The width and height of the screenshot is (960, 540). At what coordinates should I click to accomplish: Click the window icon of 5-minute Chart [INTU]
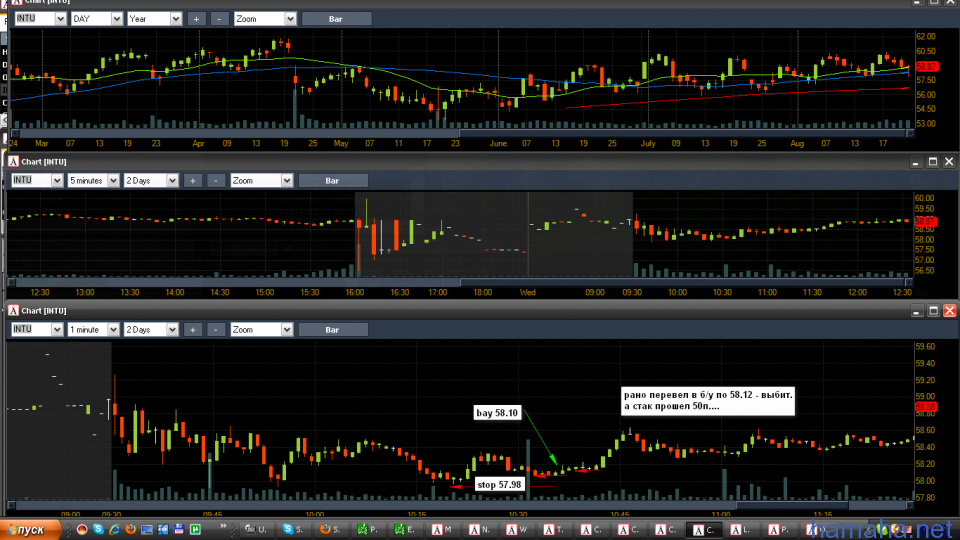(x=13, y=162)
